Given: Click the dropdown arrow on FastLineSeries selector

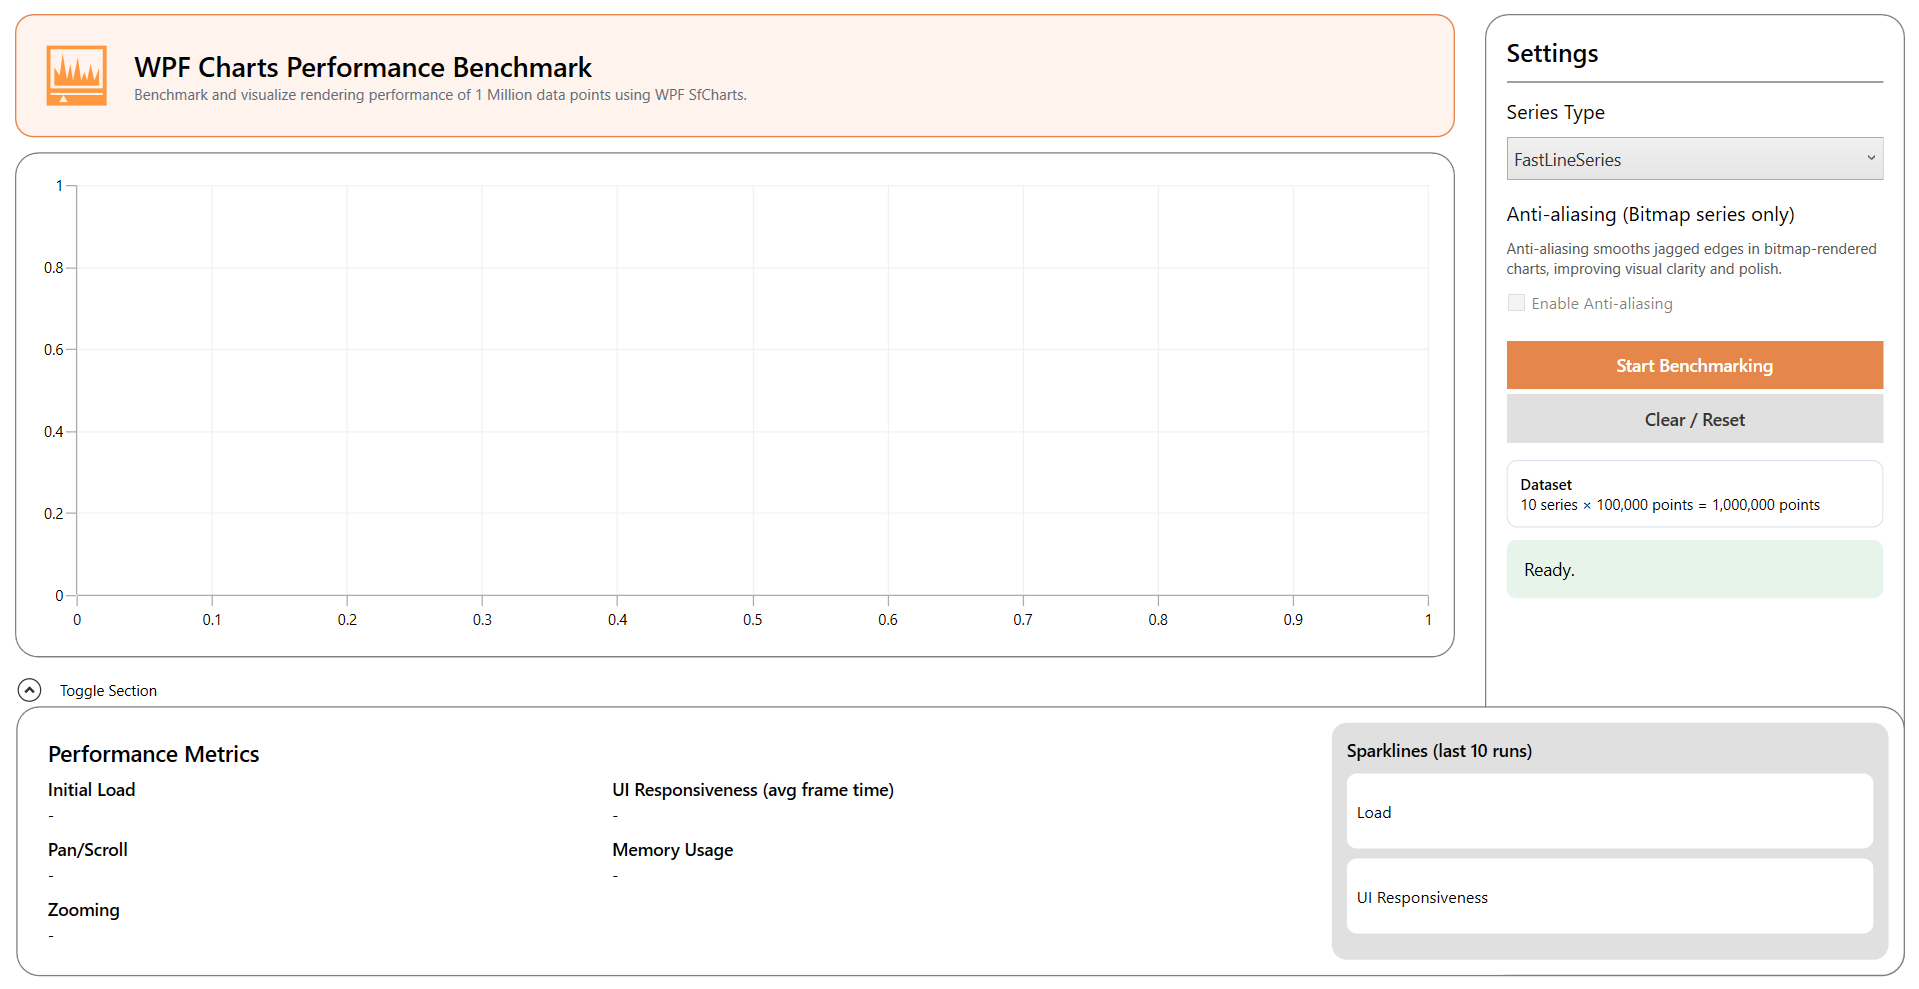Looking at the screenshot, I should [x=1870, y=158].
